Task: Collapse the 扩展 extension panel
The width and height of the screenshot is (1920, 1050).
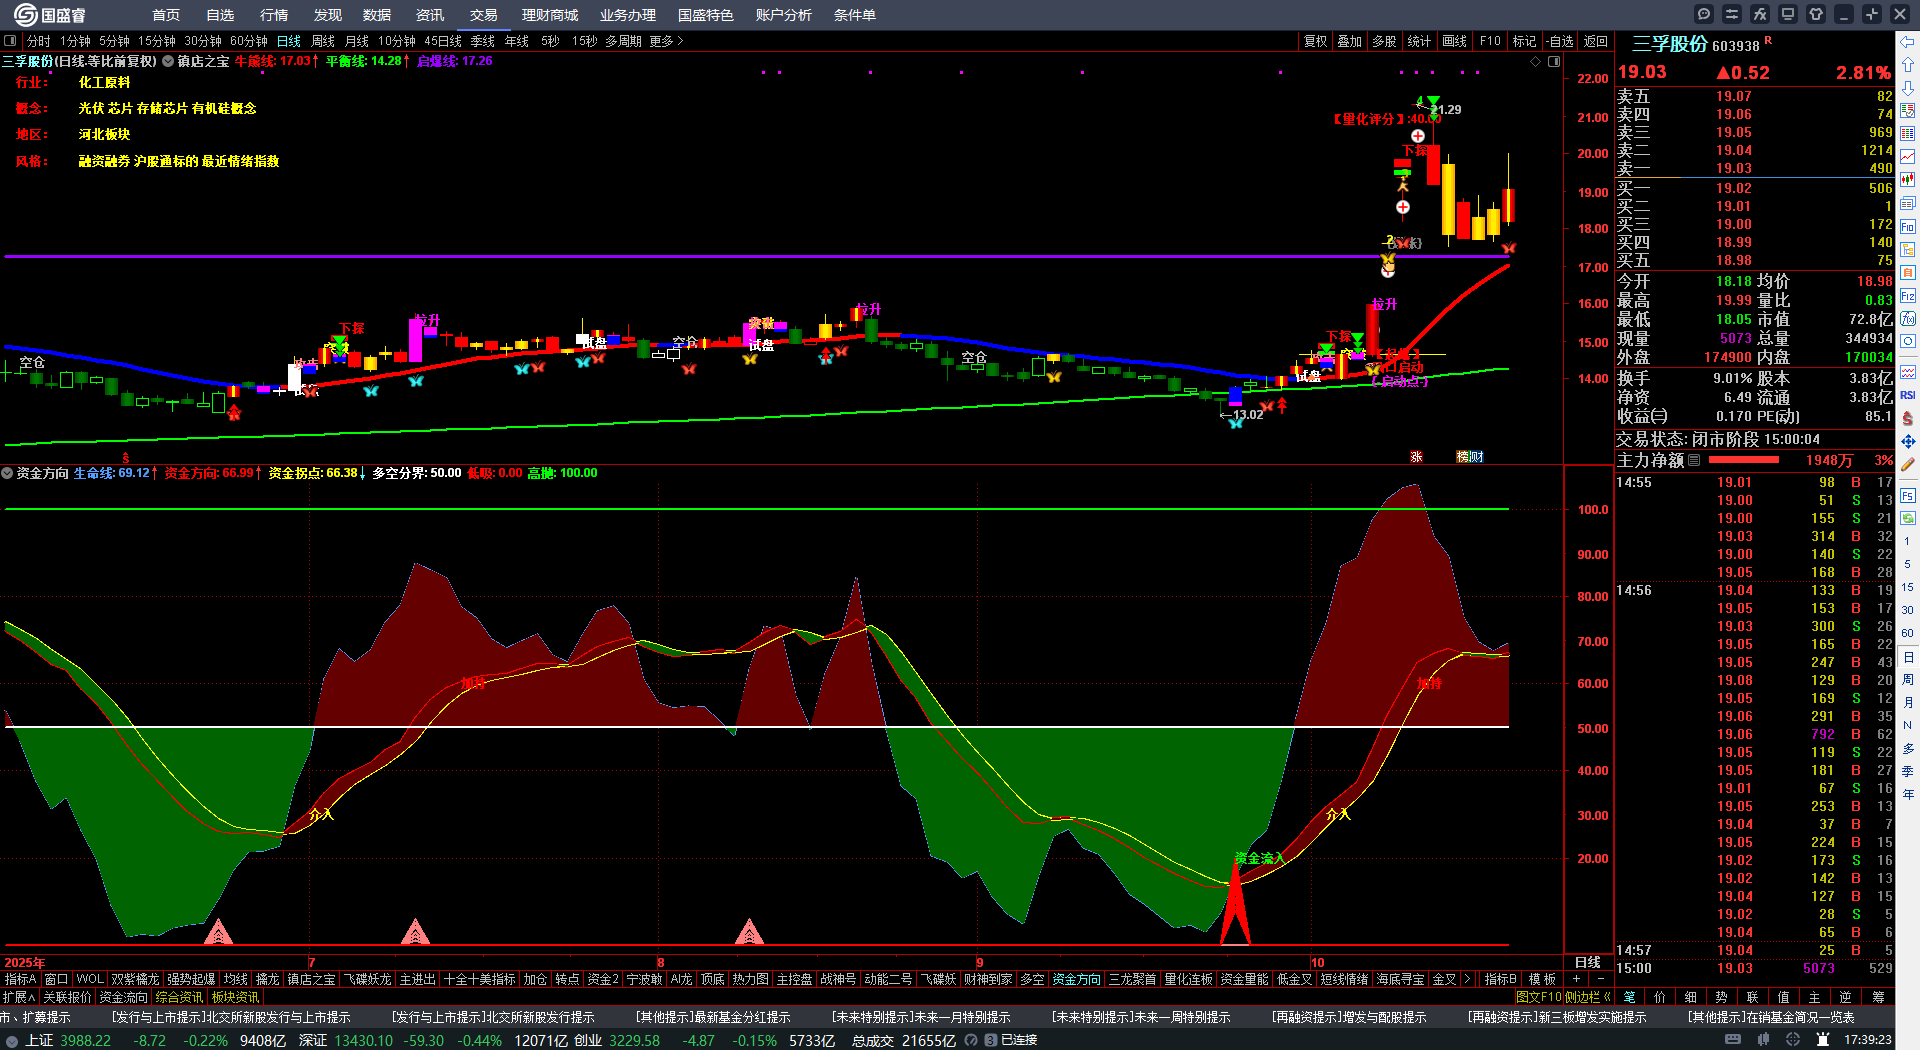Action: tap(19, 997)
